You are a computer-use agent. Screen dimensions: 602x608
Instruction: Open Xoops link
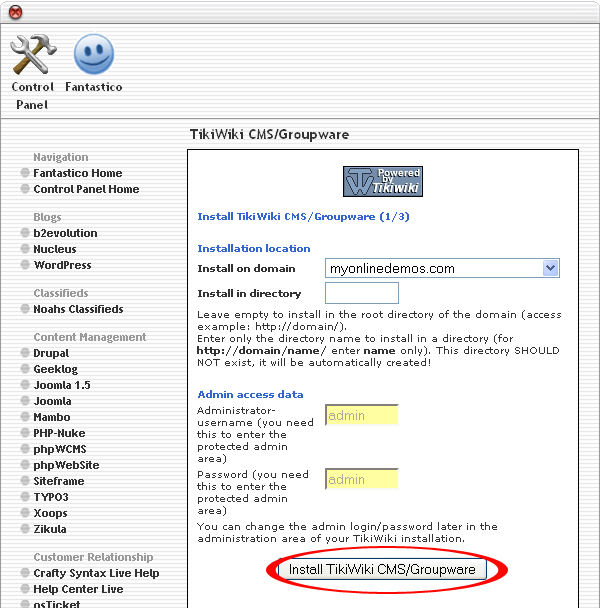tap(50, 513)
